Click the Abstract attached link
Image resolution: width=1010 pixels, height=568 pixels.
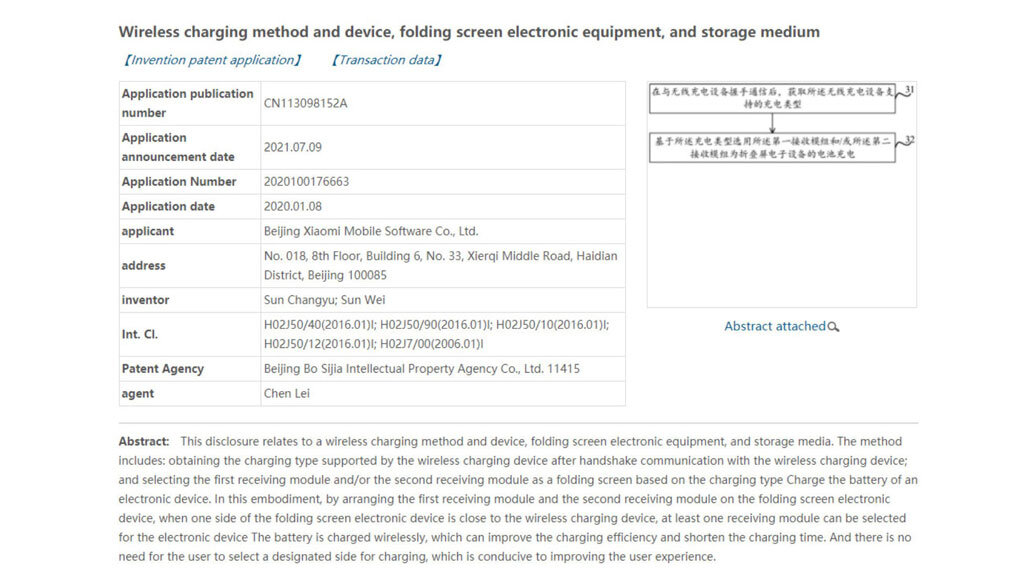(775, 326)
